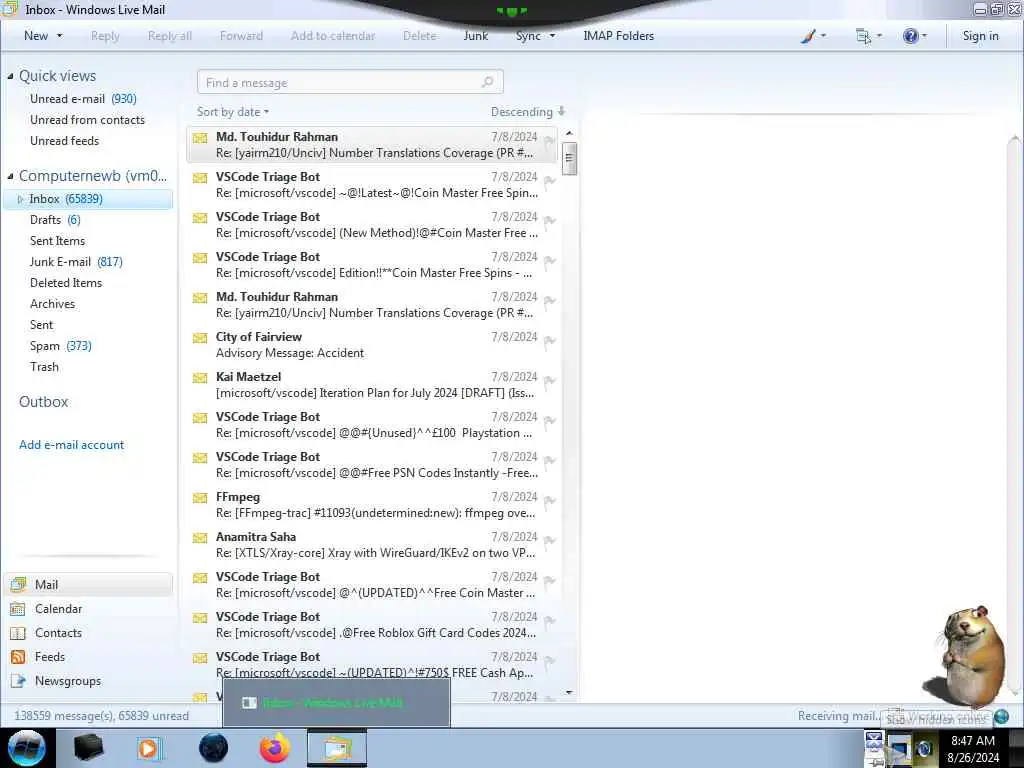Viewport: 1024px width, 768px height.
Task: Open the blue Help question mark icon
Action: 910,37
